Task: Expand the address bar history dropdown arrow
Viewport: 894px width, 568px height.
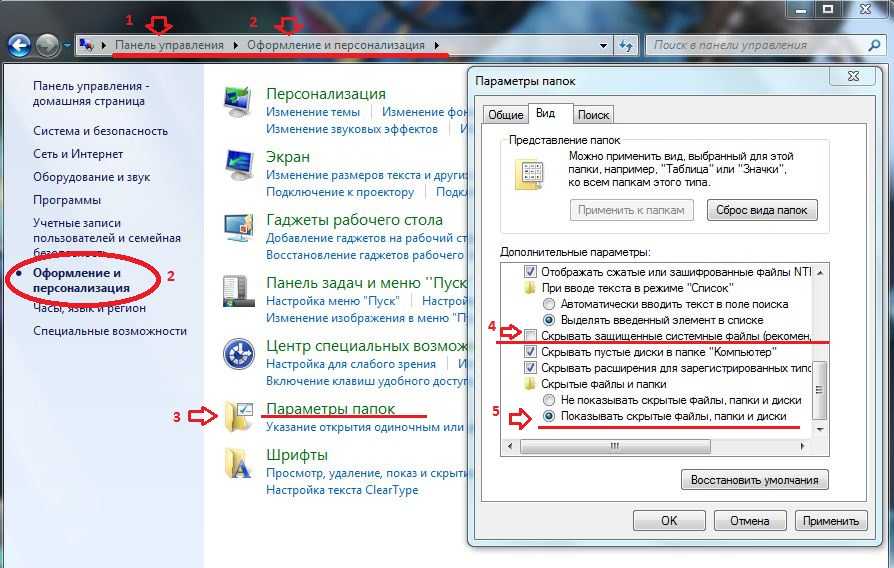Action: pyautogui.click(x=602, y=45)
